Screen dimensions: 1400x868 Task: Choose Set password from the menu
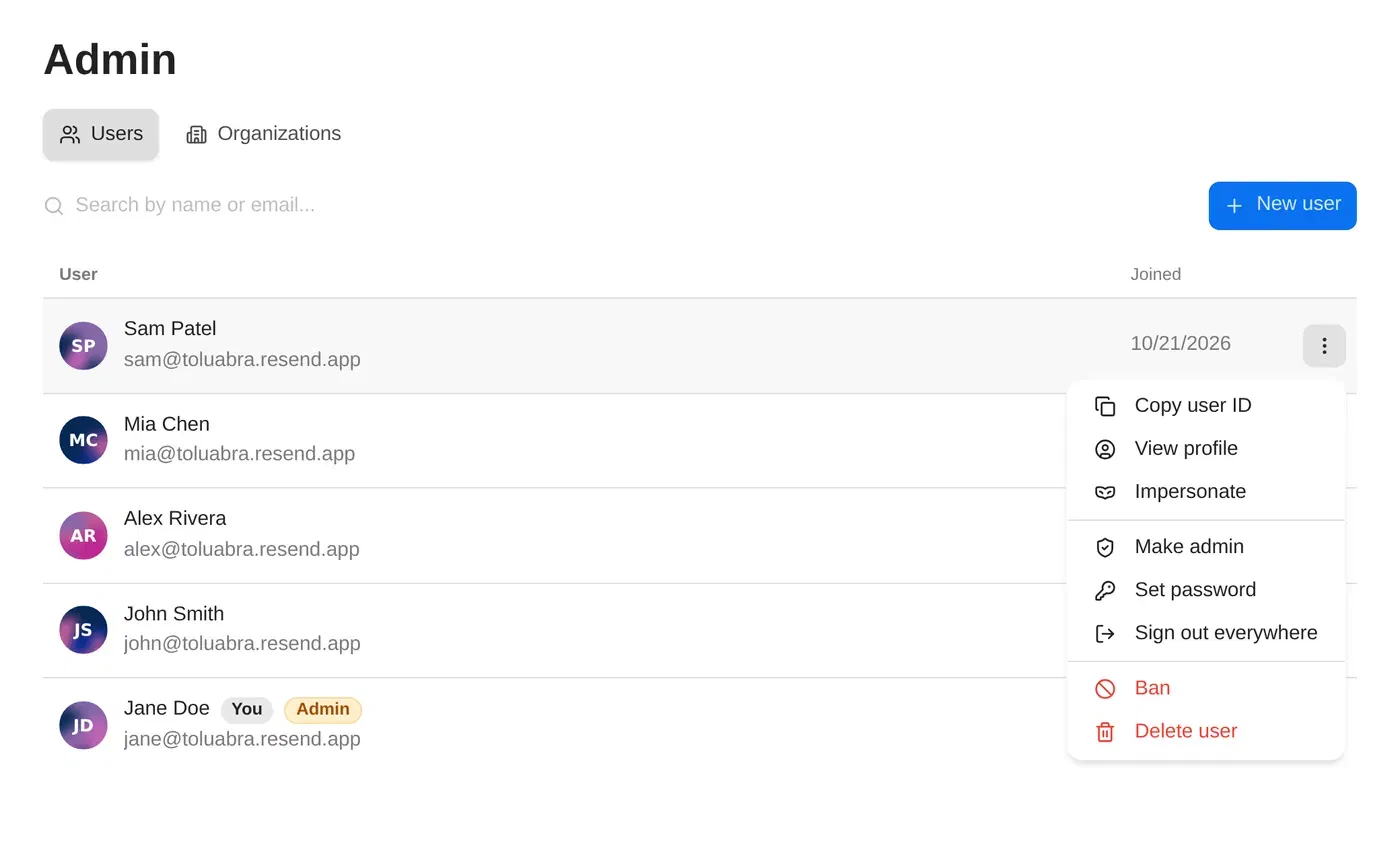1206,590
